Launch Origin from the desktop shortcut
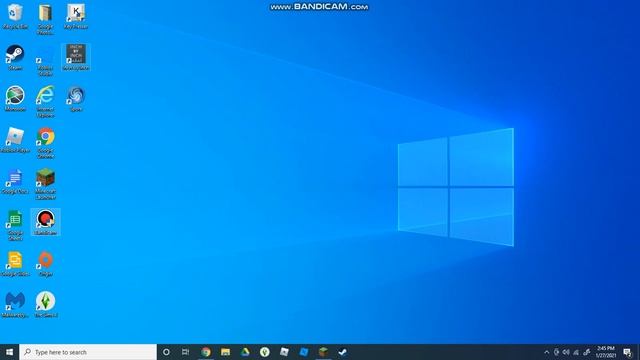The width and height of the screenshot is (640, 360). click(x=45, y=264)
